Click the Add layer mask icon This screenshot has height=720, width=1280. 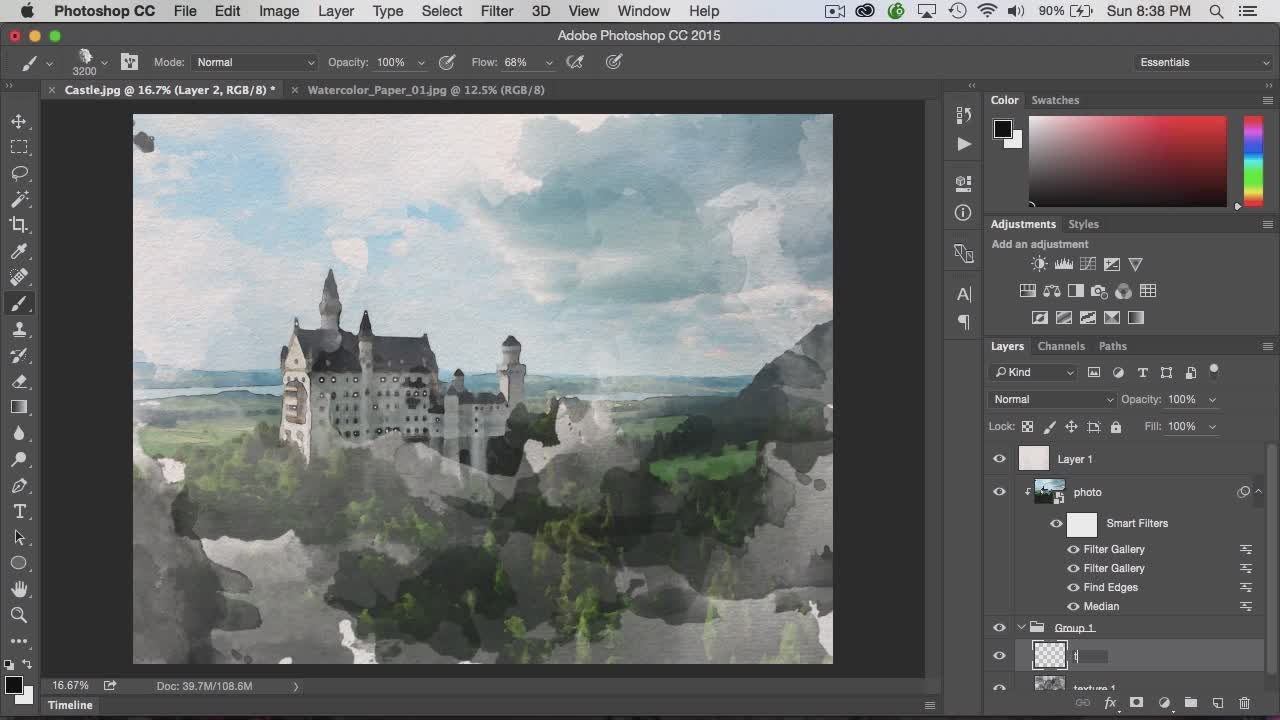[1136, 703]
